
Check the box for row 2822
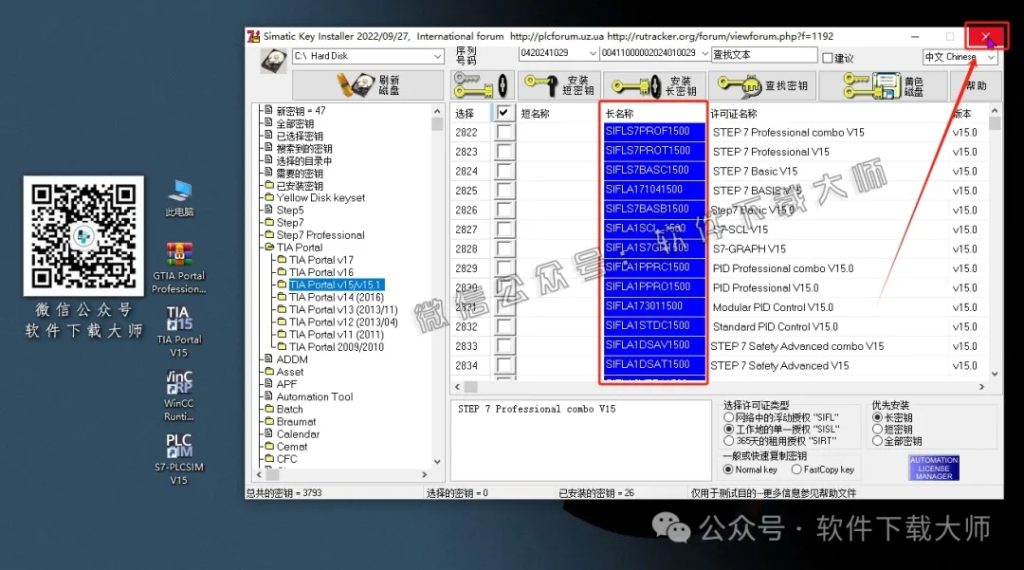[x=504, y=132]
